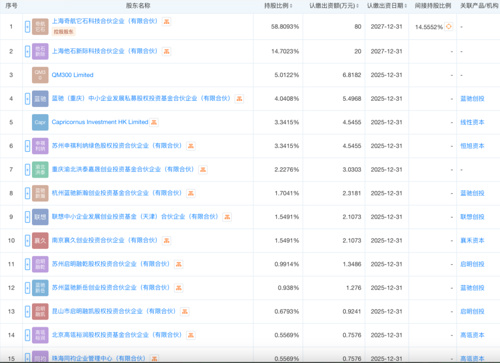Open row 1 controlling shareholder company link
Viewport: 500px width, 363px height.
(x=104, y=21)
